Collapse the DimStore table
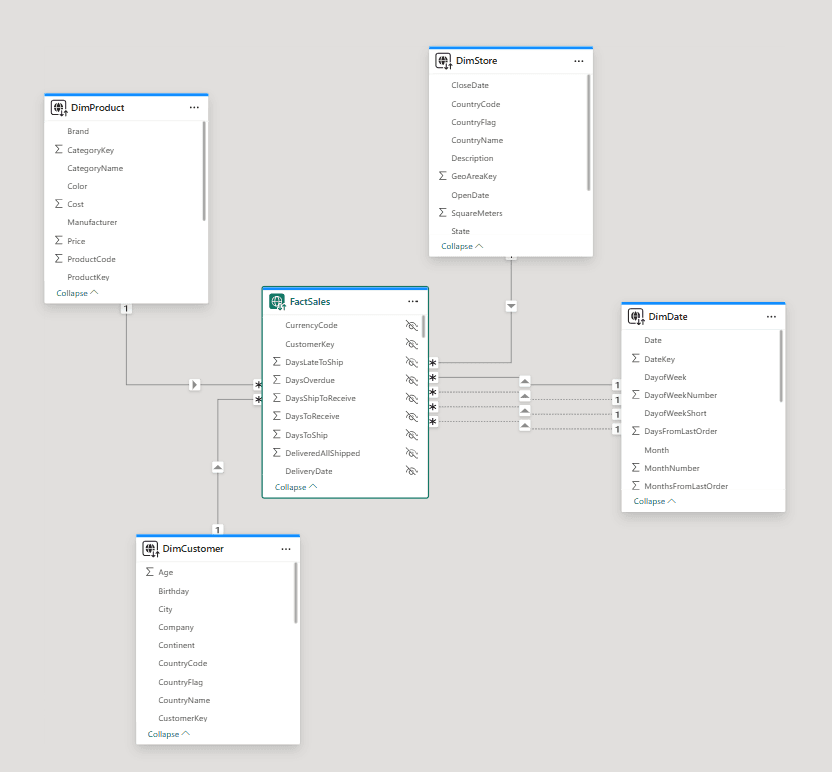Image resolution: width=832 pixels, height=772 pixels. 462,246
